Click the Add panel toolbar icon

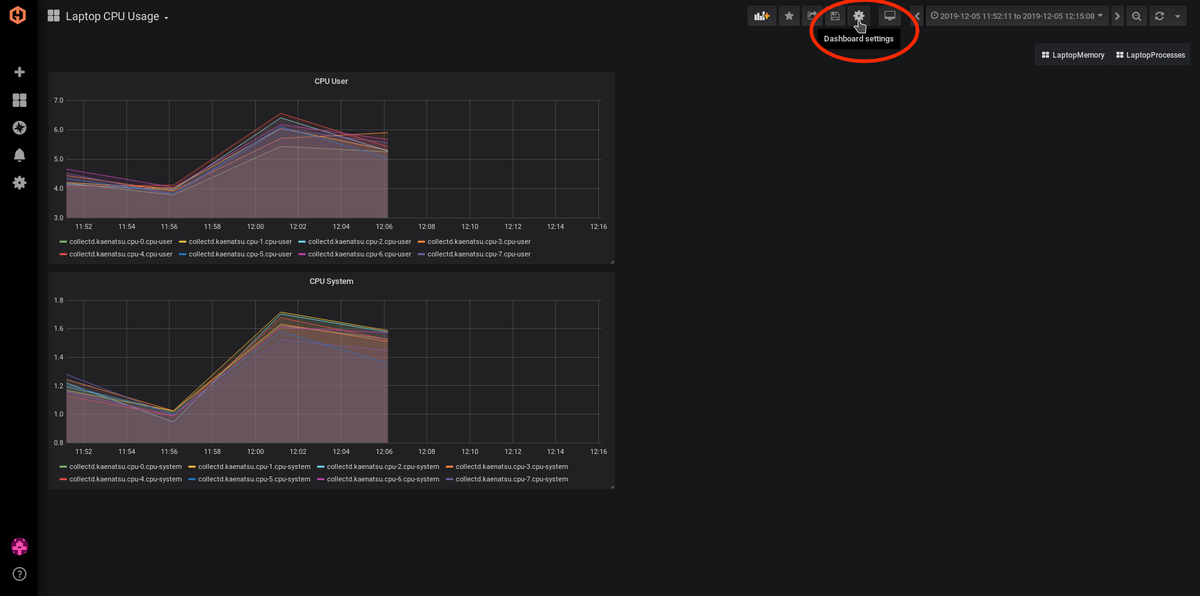click(x=762, y=16)
